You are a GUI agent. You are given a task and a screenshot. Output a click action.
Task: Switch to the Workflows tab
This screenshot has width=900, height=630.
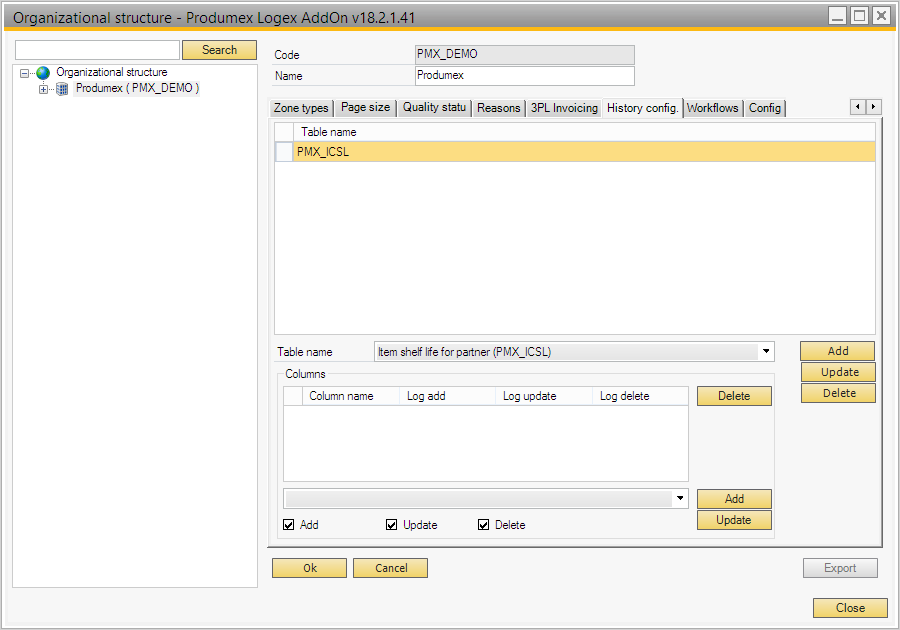tap(712, 108)
